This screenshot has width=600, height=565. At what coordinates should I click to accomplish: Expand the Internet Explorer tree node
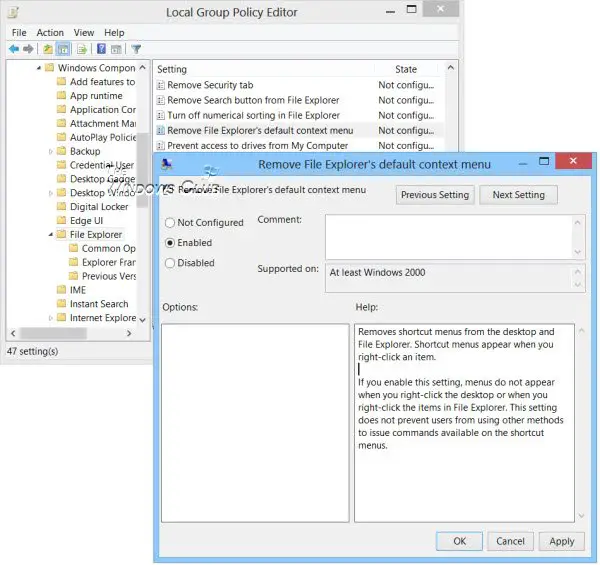coord(51,318)
